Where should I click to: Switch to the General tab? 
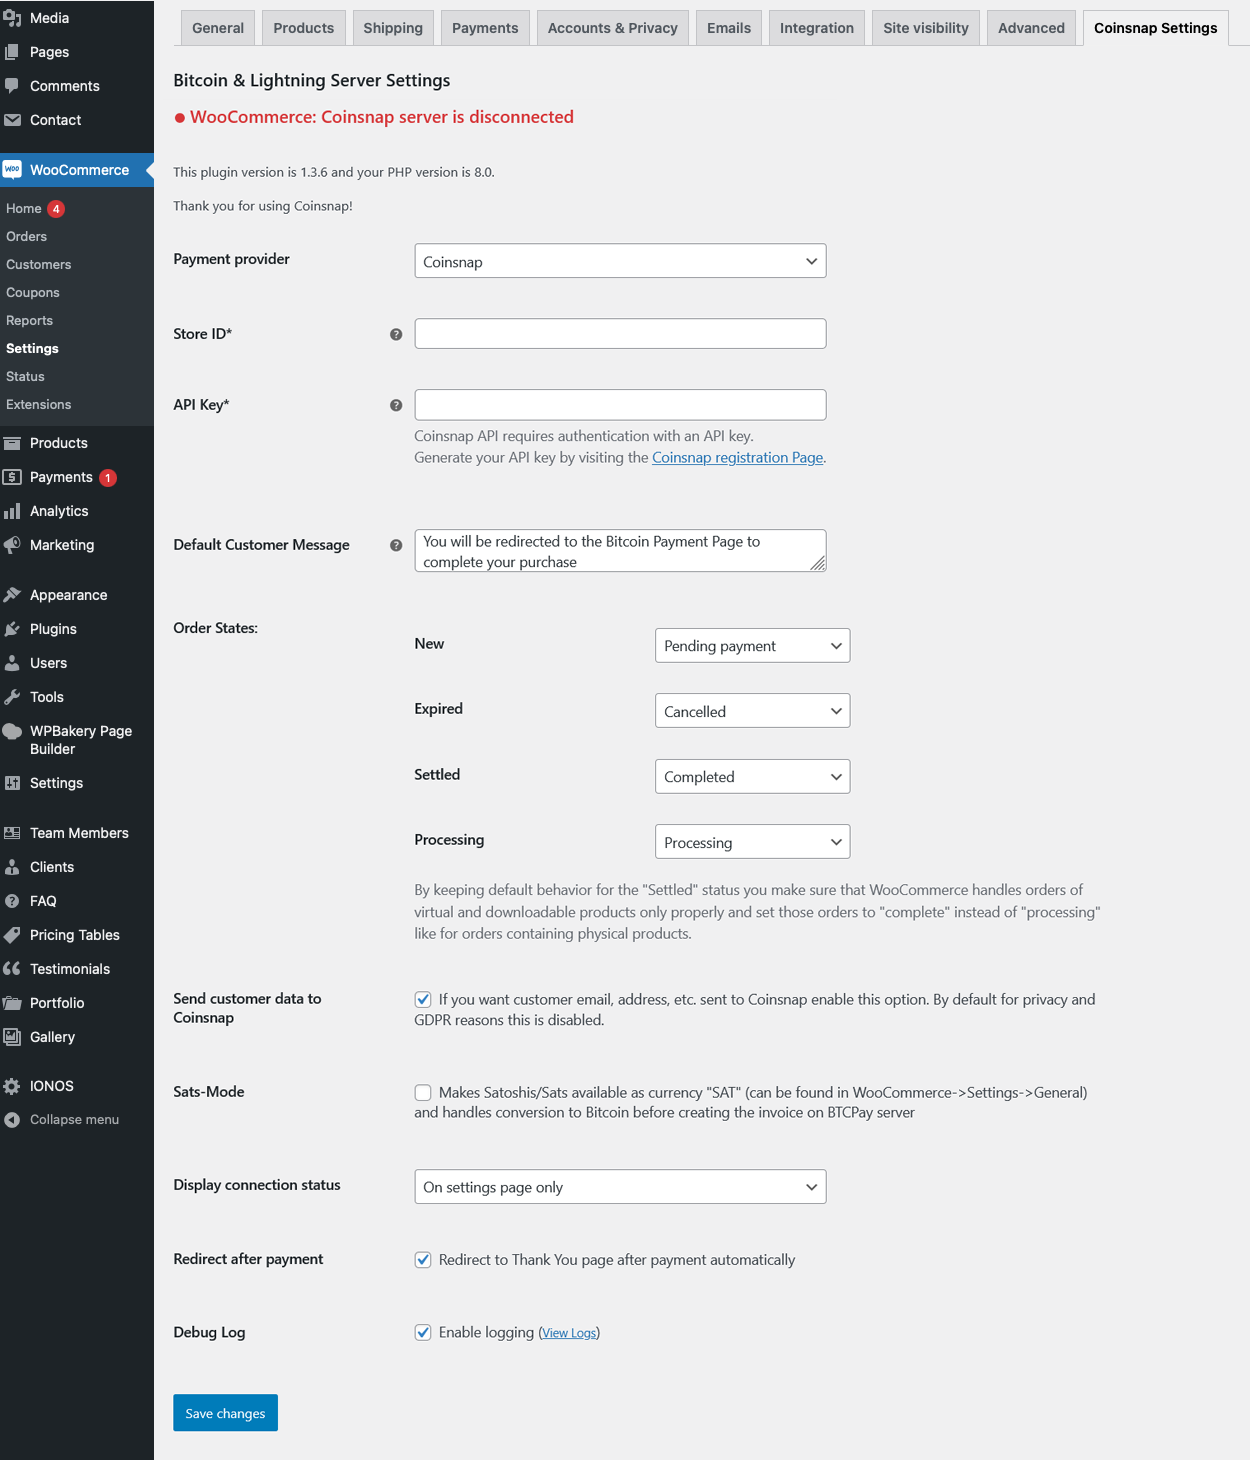click(x=218, y=28)
